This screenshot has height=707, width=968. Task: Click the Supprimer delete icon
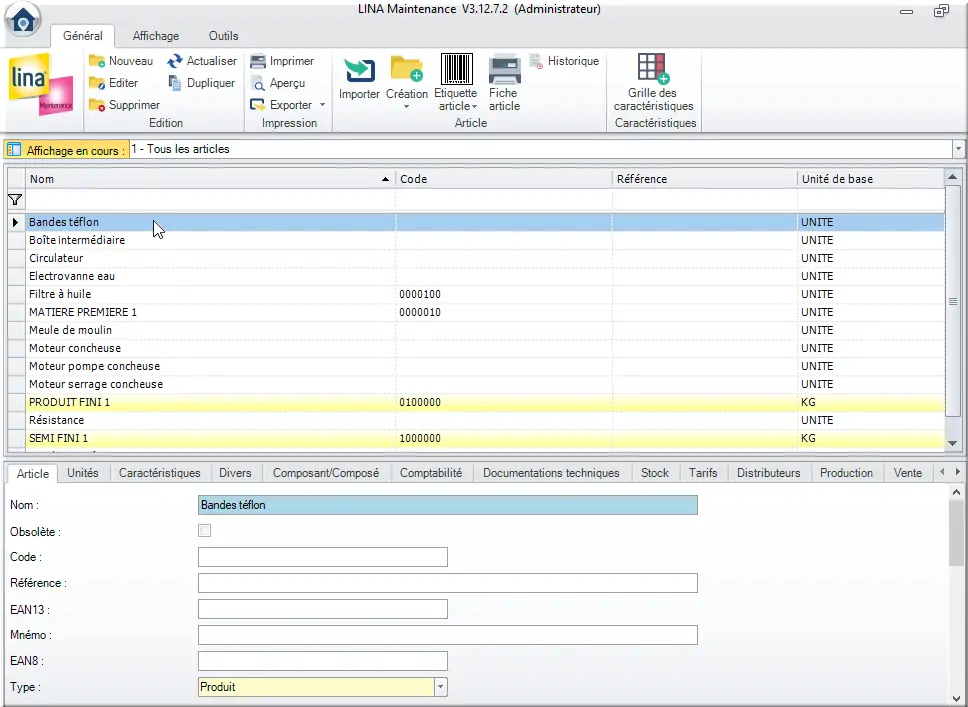(97, 105)
